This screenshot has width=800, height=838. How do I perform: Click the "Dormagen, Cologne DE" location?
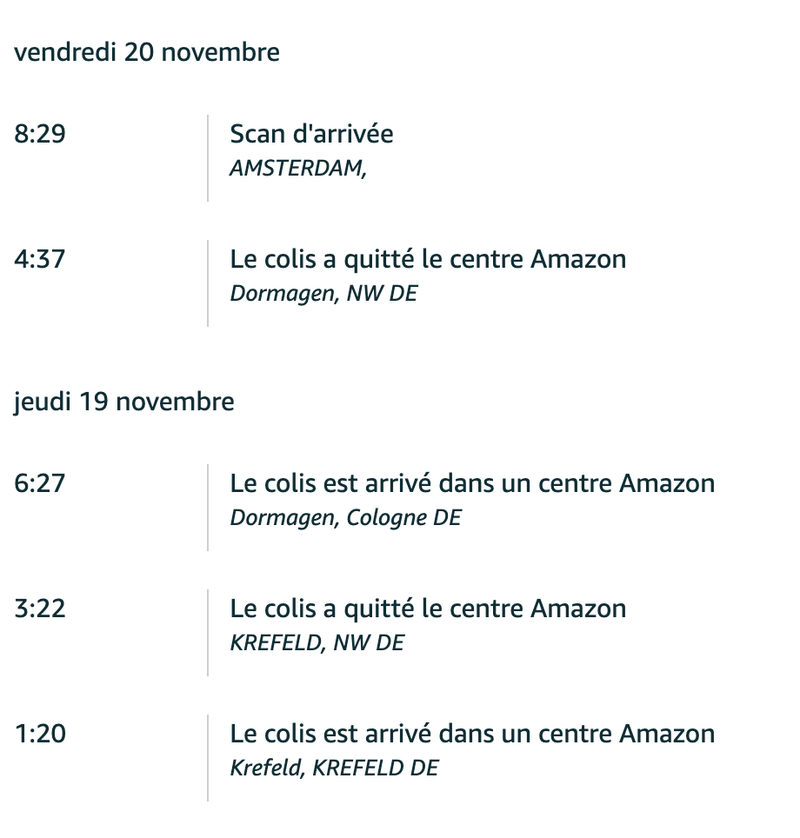[x=345, y=519]
